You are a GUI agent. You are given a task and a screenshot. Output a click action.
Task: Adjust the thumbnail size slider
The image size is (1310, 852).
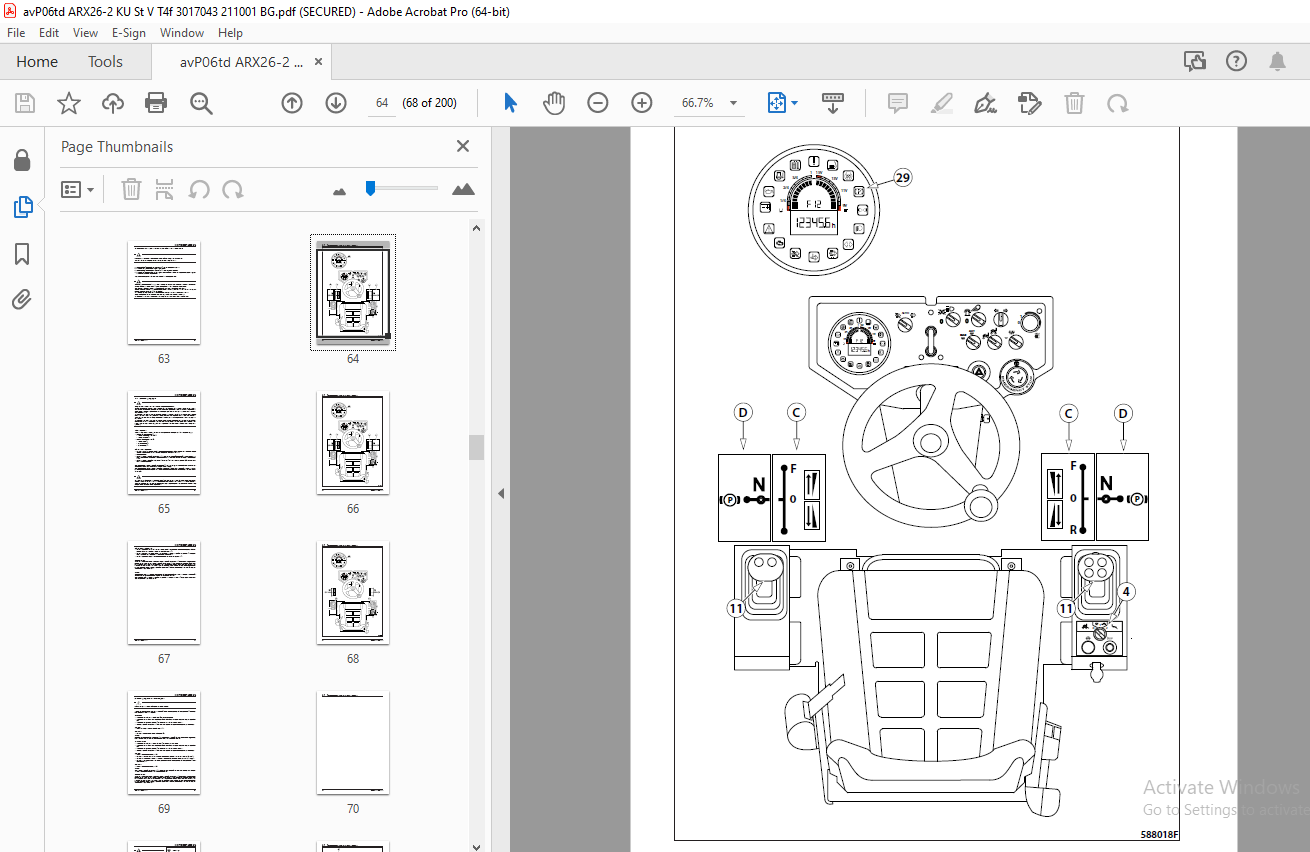pos(370,187)
